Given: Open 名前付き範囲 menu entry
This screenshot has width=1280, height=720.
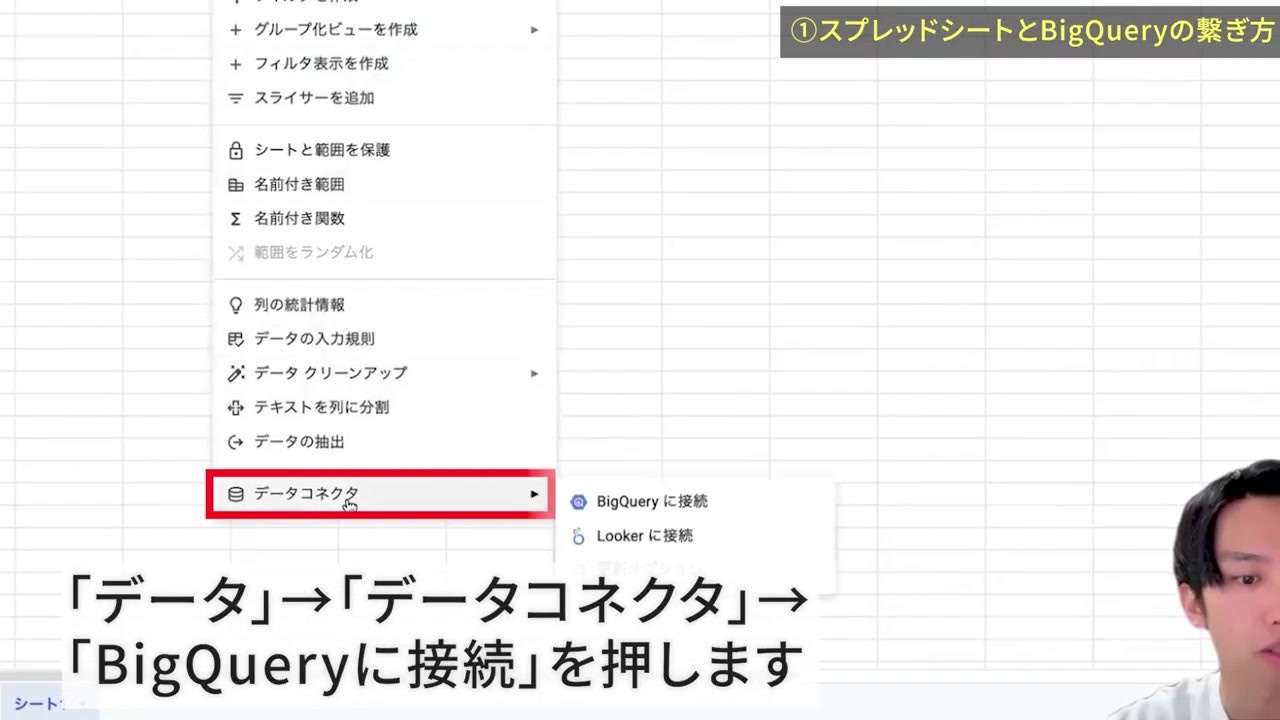Looking at the screenshot, I should pyautogui.click(x=384, y=184).
